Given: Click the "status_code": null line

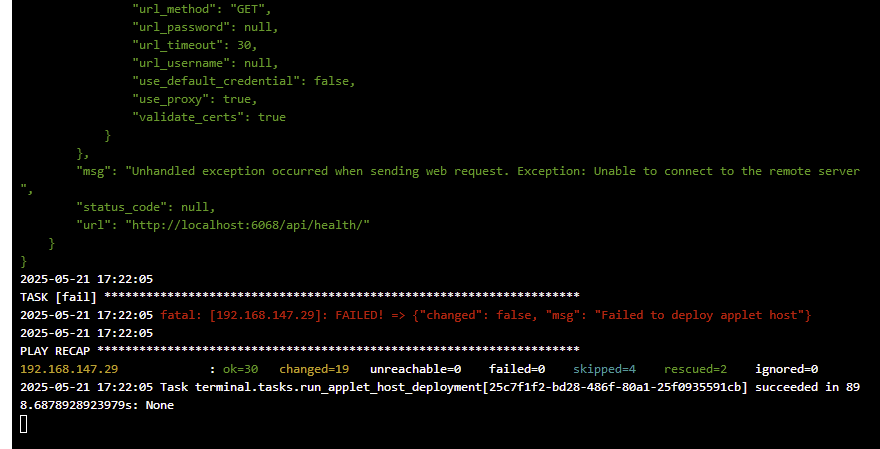Looking at the screenshot, I should [146, 207].
